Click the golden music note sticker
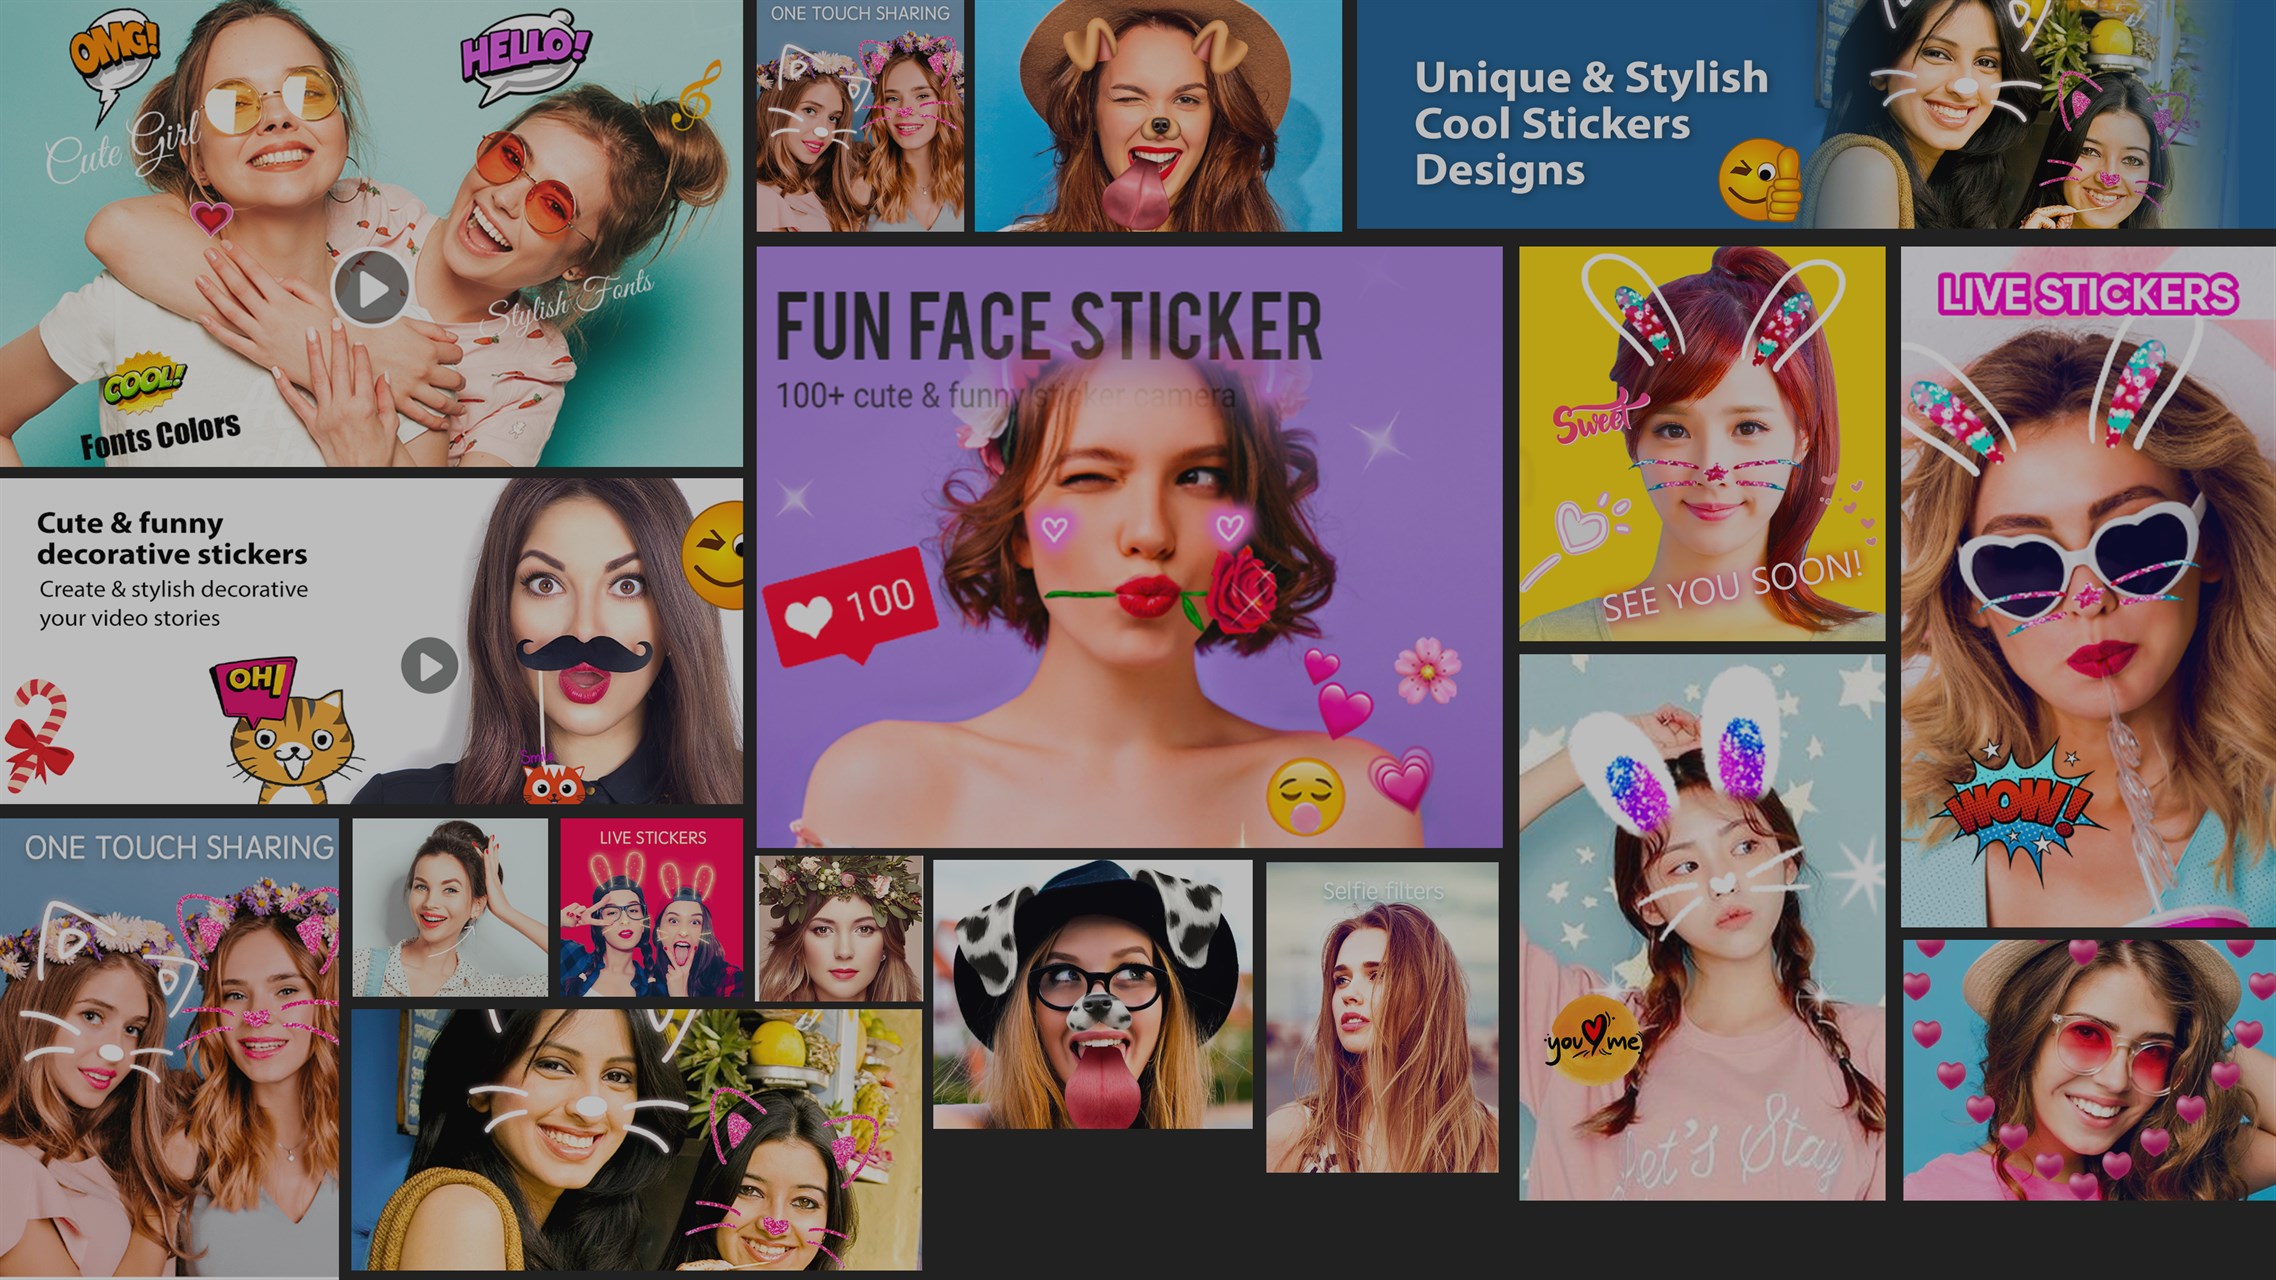 pyautogui.click(x=697, y=95)
